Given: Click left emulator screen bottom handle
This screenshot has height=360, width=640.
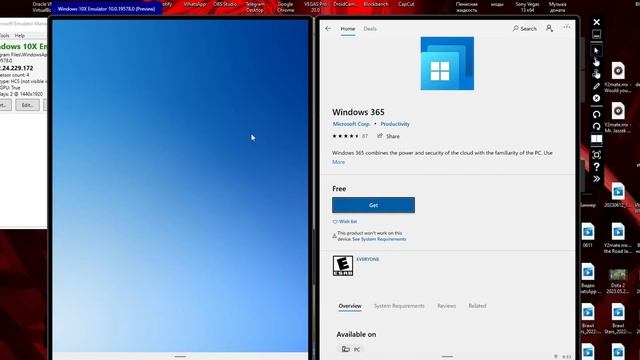Looking at the screenshot, I should (x=180, y=356).
